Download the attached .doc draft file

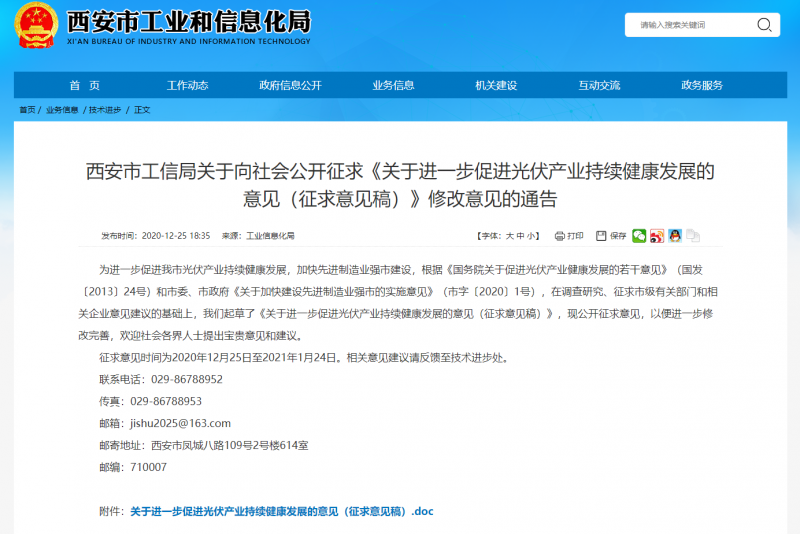point(282,511)
